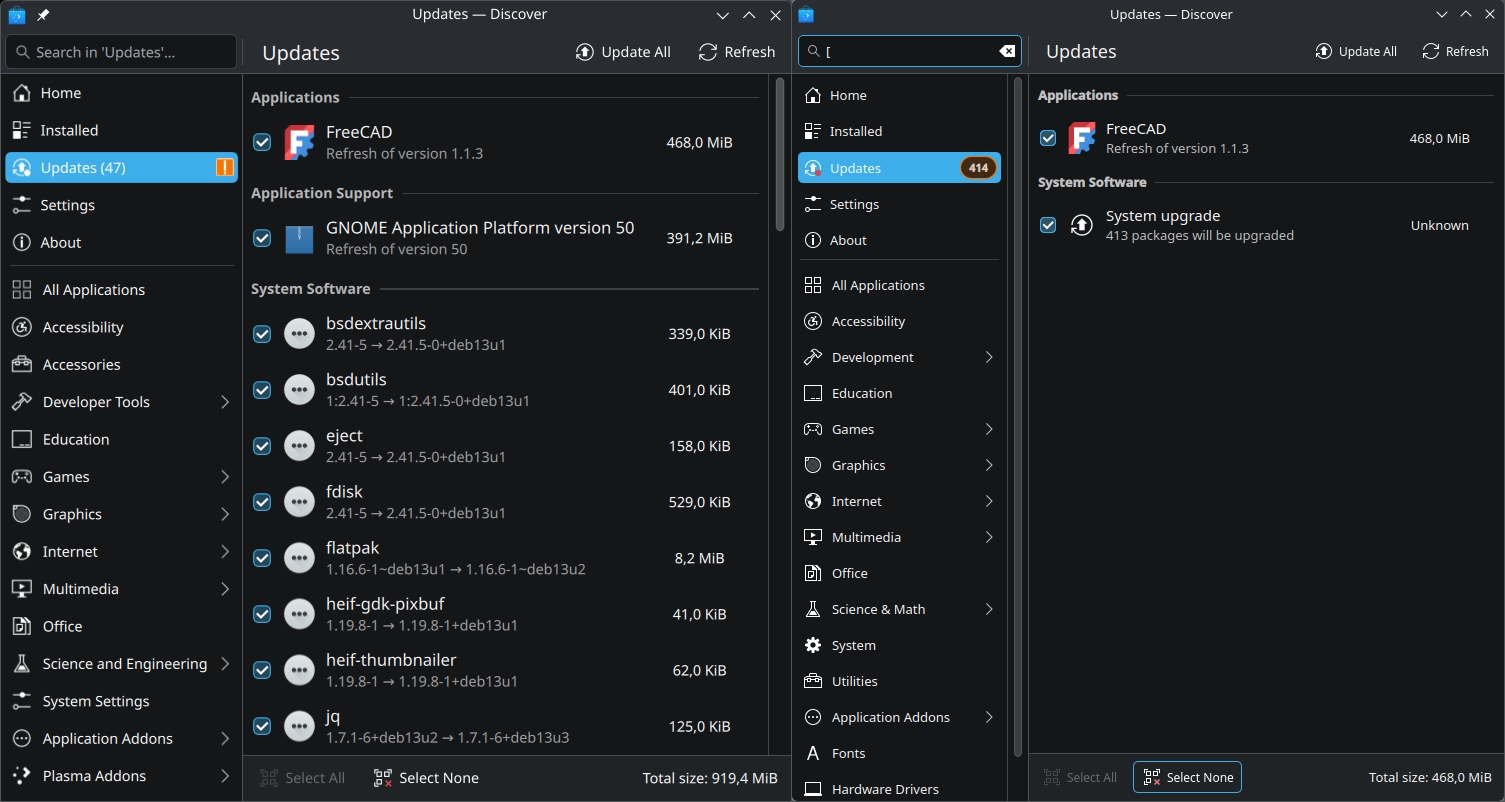Click the bsdextrautils package icon
Screen dimensions: 1505x802
[299, 334]
